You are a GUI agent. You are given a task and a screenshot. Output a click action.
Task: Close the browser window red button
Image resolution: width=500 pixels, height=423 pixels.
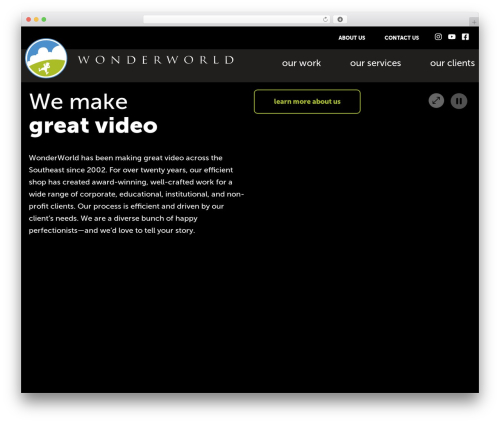tap(29, 19)
